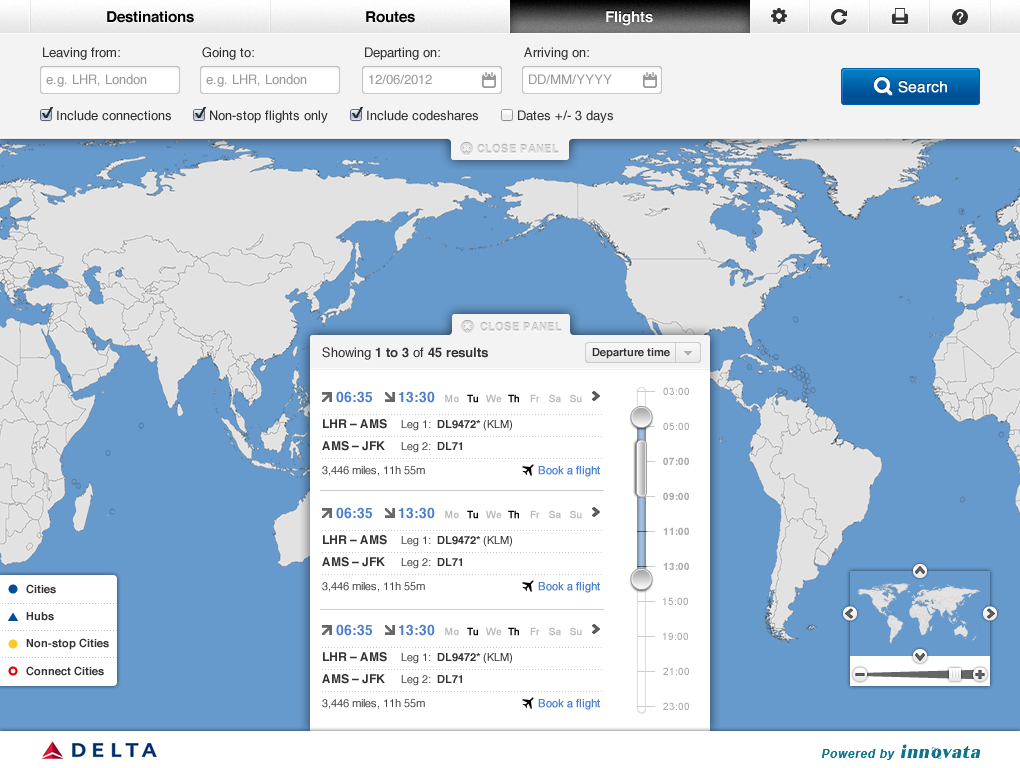
Task: Click Non-stop Cities legend entry
Action: point(59,643)
